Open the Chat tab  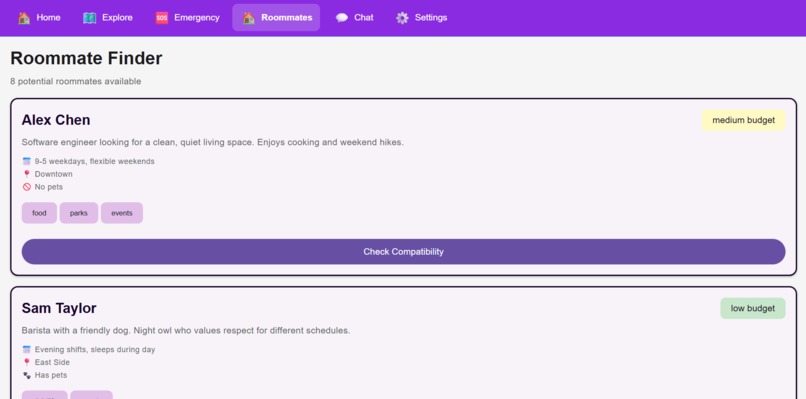[x=354, y=17]
